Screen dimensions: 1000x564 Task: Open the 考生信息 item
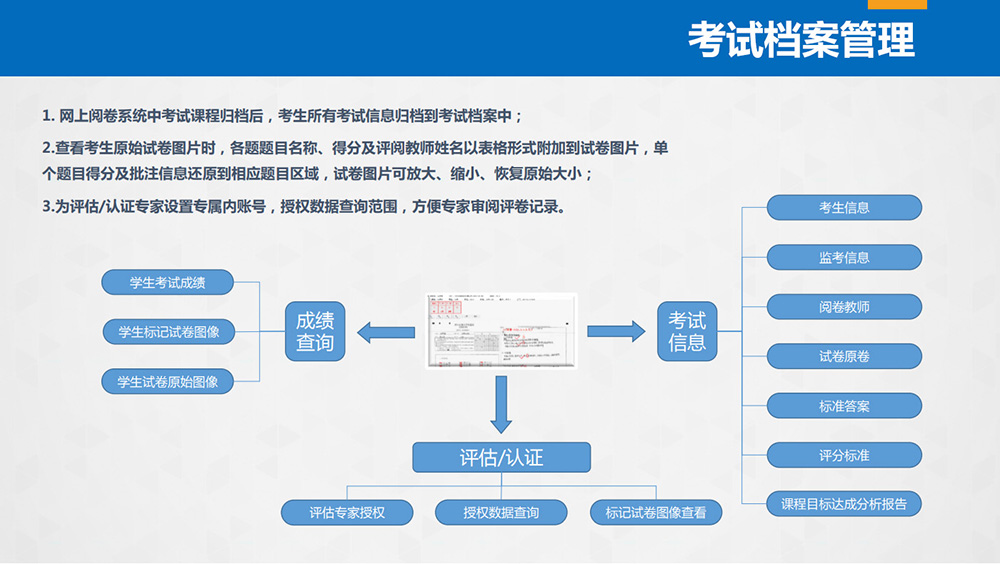pyautogui.click(x=844, y=208)
